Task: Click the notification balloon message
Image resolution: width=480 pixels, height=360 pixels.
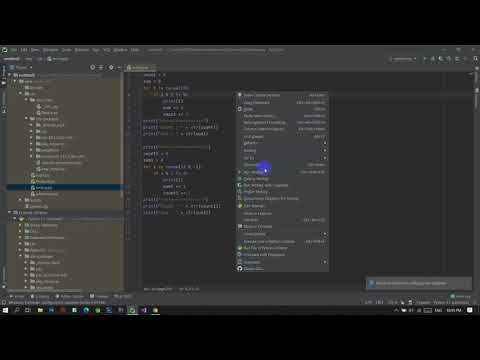Action: click(419, 284)
